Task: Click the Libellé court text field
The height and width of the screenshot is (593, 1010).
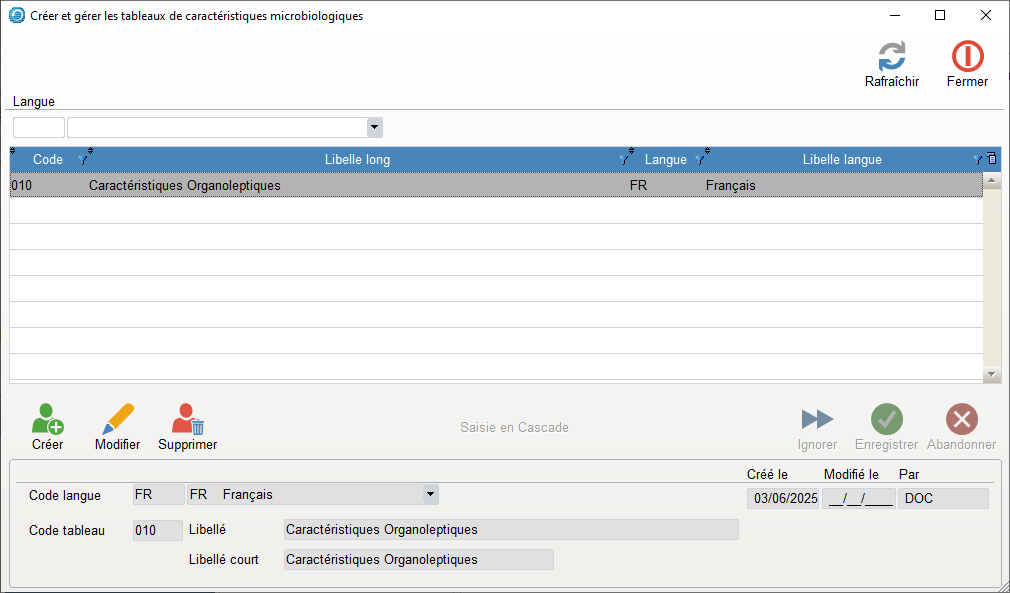Action: (x=418, y=560)
